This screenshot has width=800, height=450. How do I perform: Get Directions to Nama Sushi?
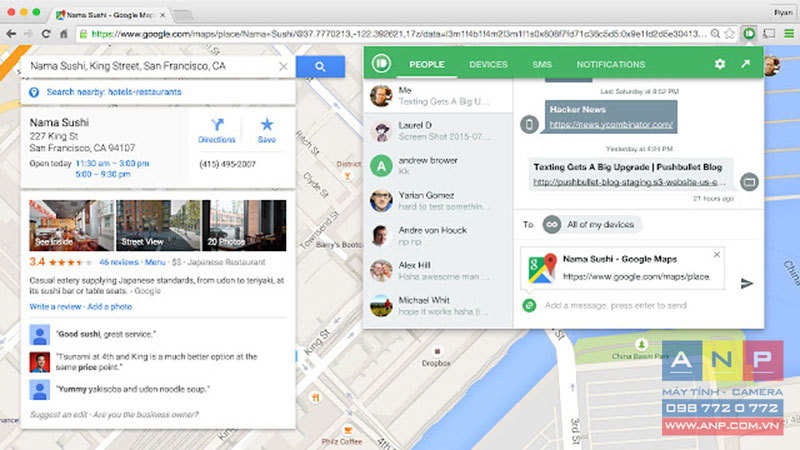click(x=217, y=131)
